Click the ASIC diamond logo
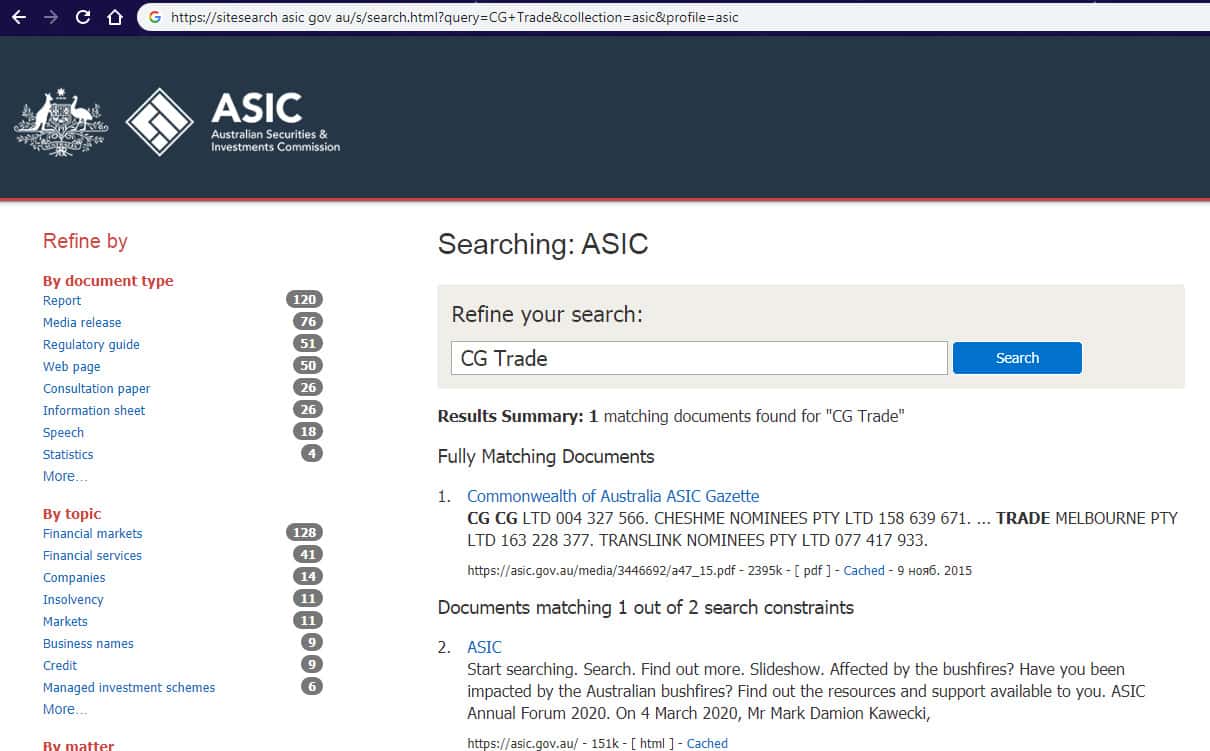 point(159,121)
